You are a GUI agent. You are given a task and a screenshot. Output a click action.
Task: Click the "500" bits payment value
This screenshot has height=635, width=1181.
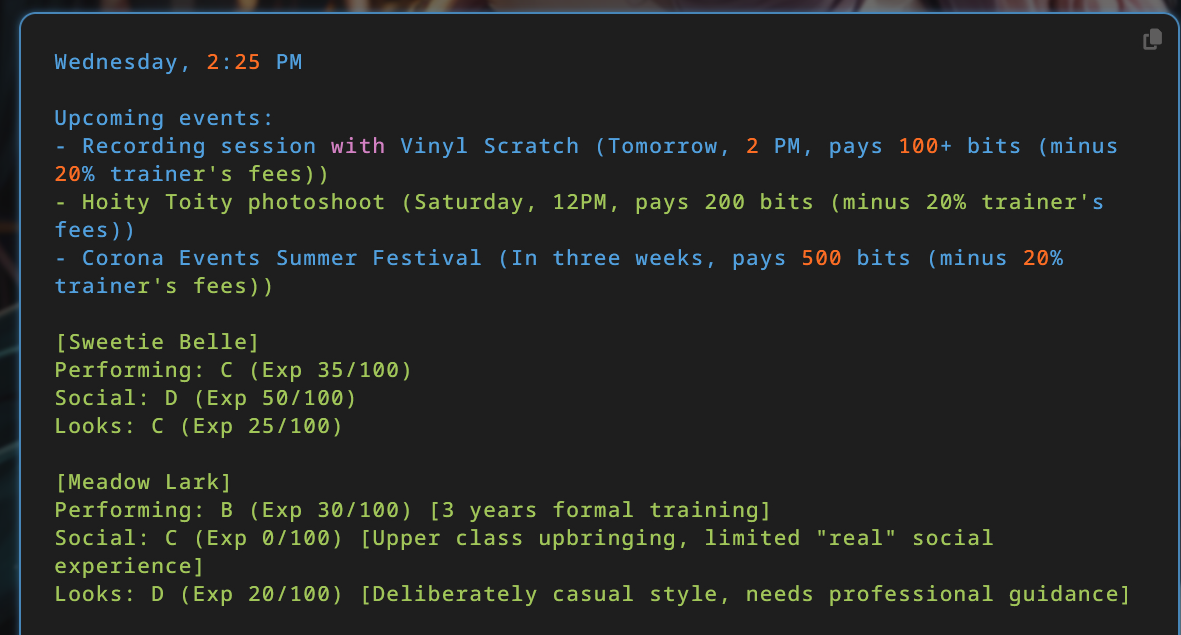pyautogui.click(x=821, y=258)
